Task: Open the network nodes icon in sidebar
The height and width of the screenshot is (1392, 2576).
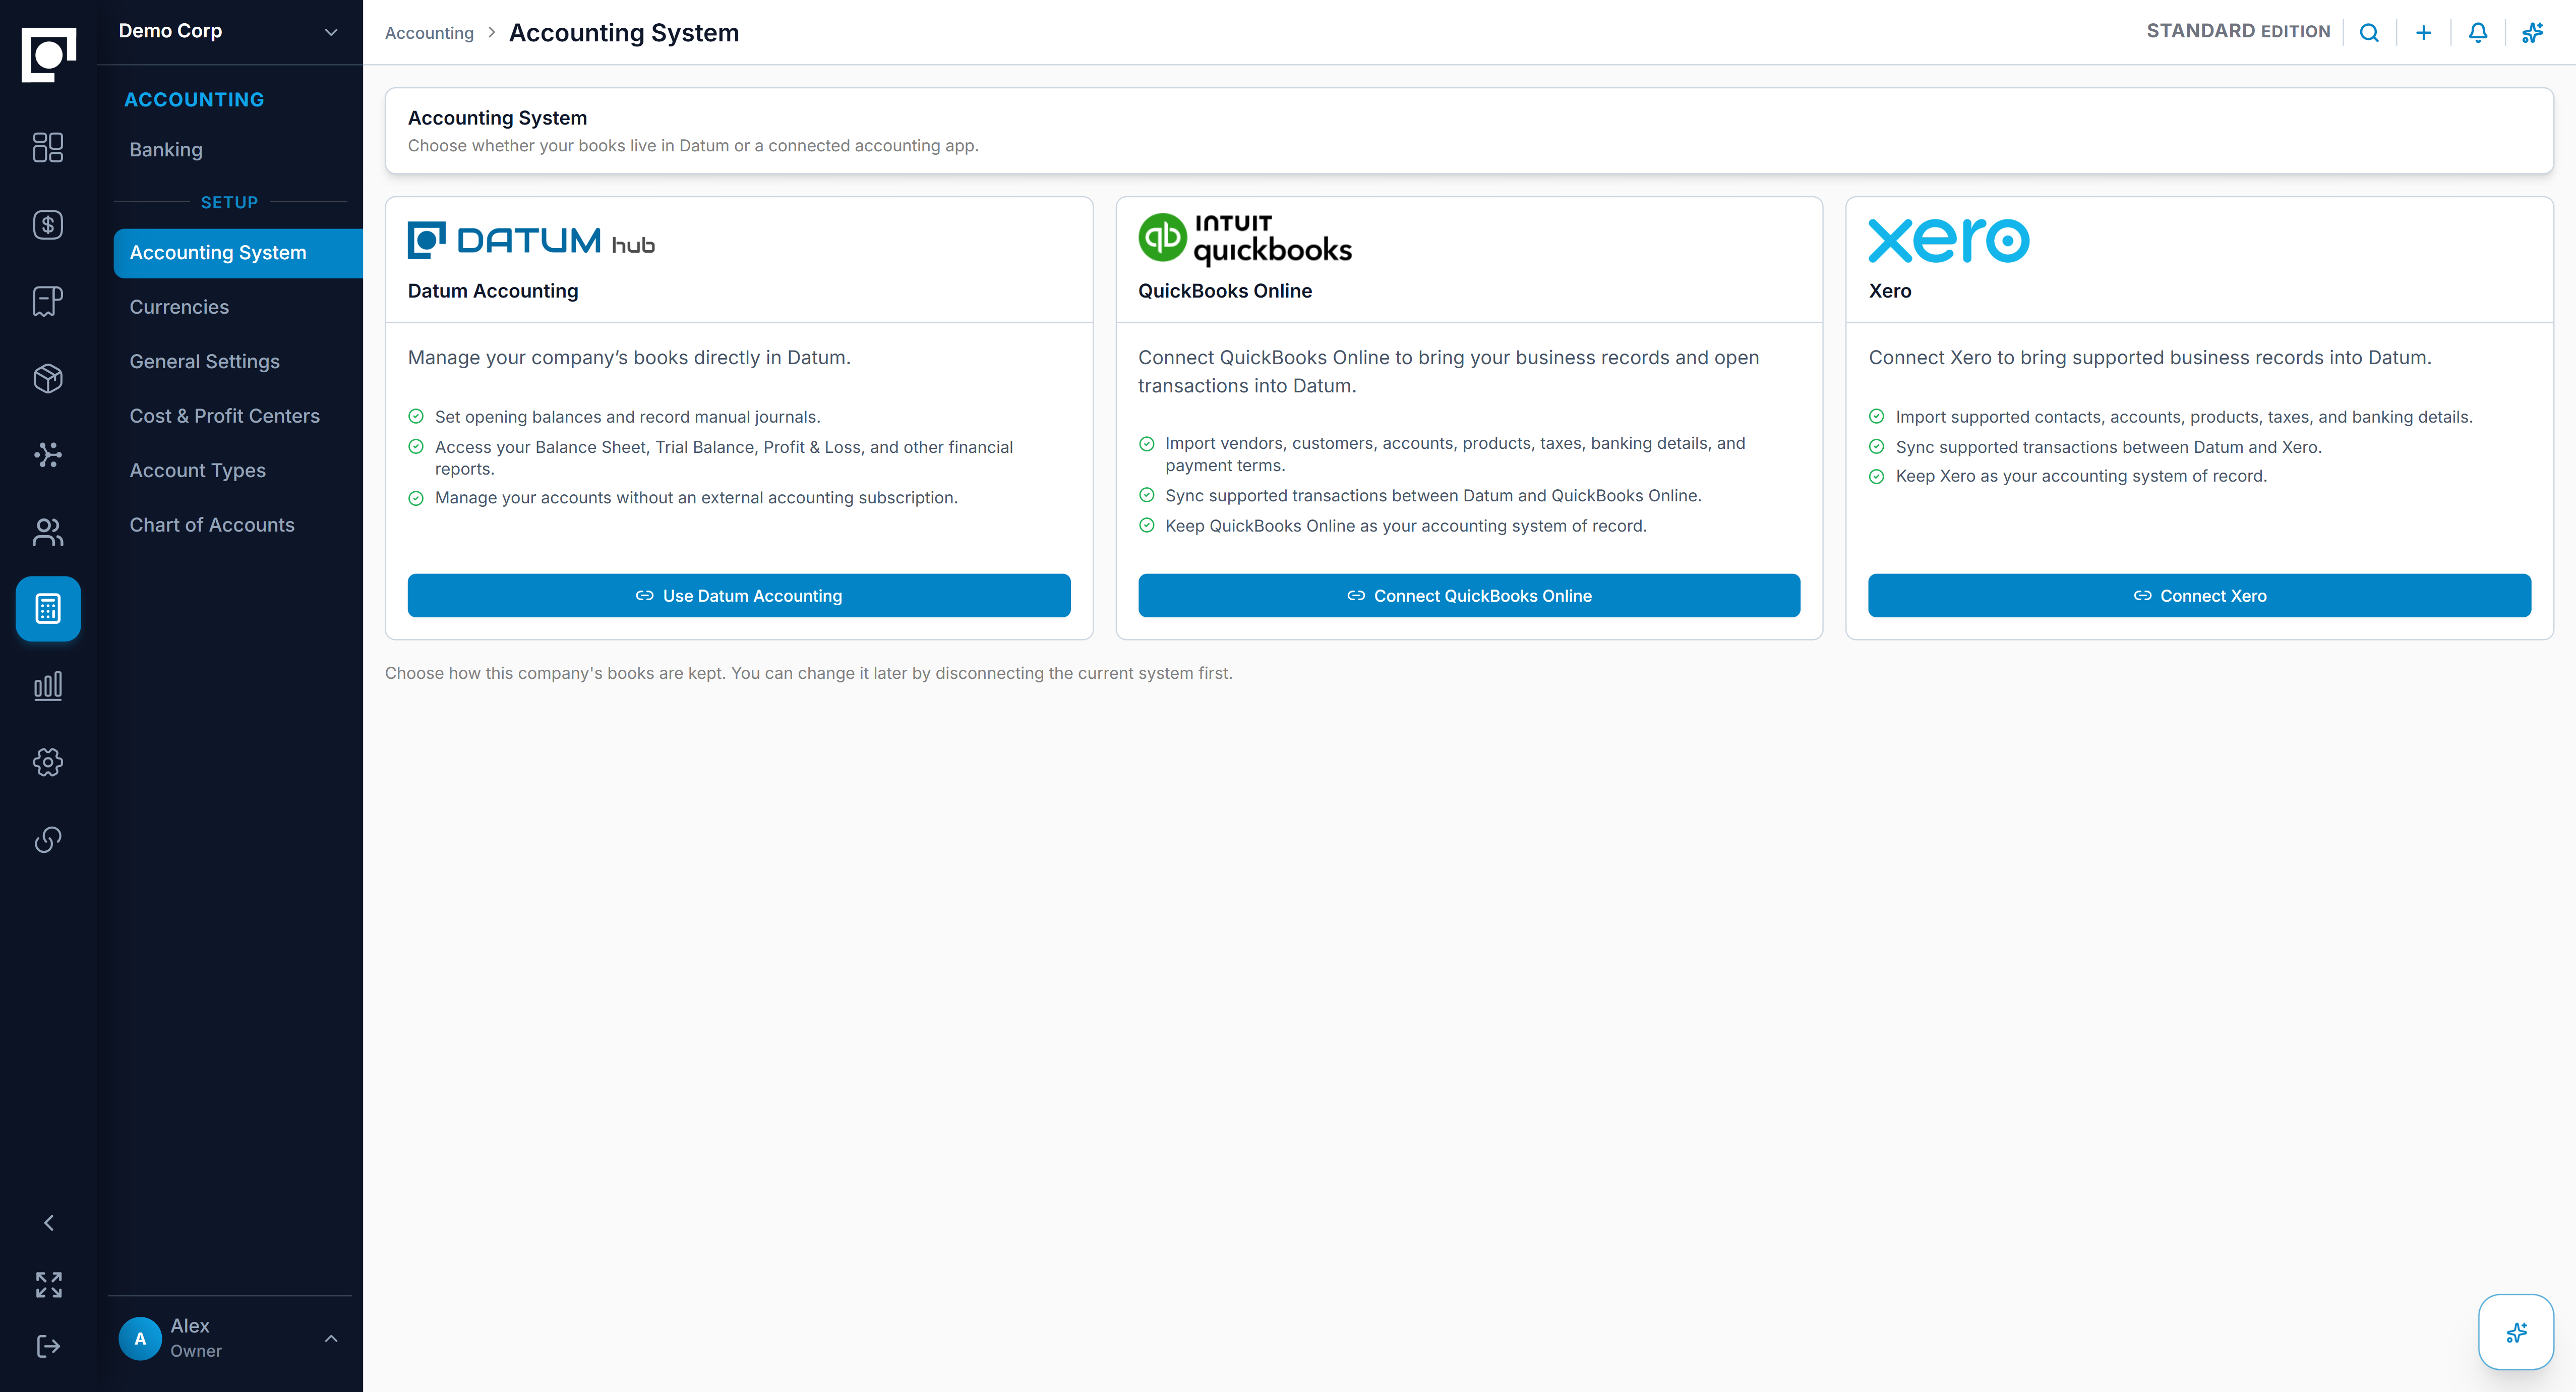Action: 48,455
